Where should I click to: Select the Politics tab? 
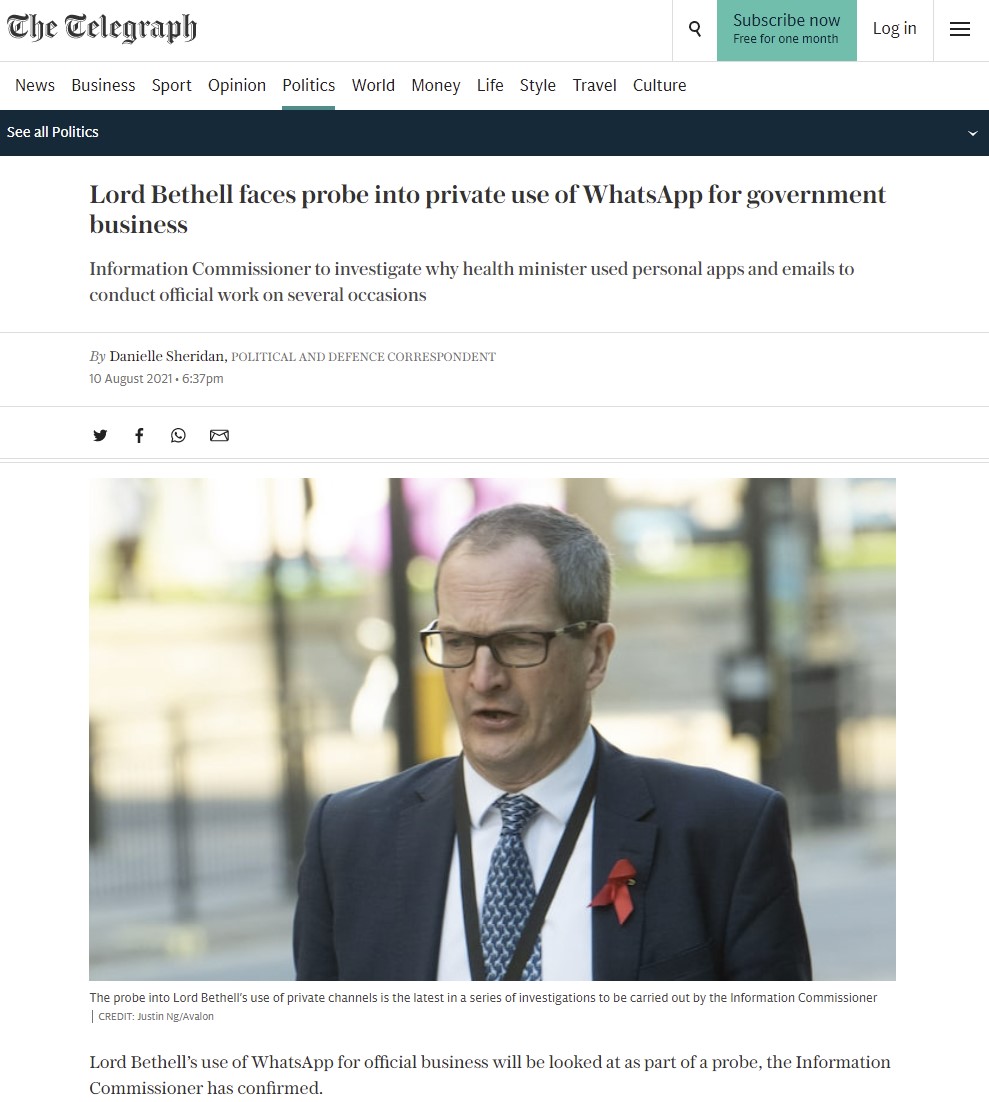[x=309, y=85]
